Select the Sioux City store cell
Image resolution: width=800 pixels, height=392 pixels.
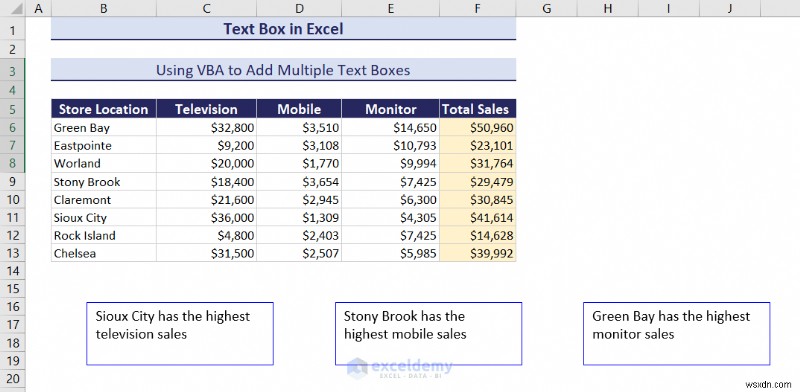[104, 217]
